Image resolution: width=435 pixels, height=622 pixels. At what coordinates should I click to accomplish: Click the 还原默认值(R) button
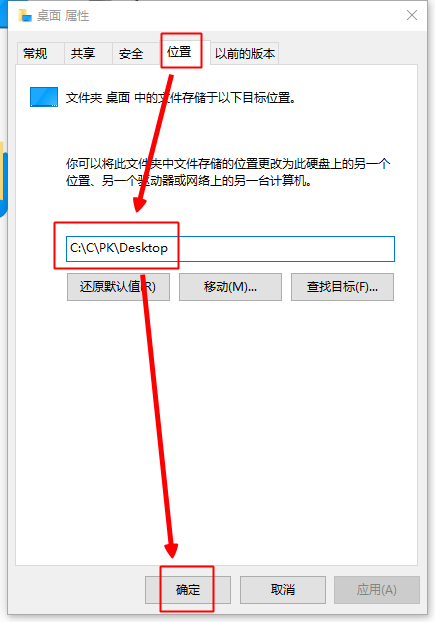pos(118,287)
